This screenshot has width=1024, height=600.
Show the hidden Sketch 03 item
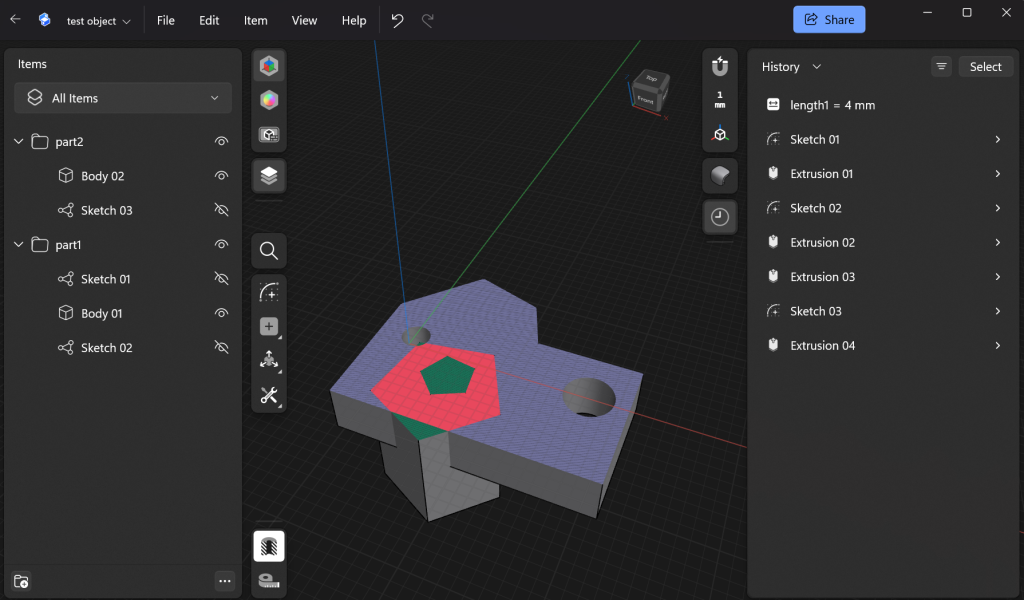[x=222, y=210]
